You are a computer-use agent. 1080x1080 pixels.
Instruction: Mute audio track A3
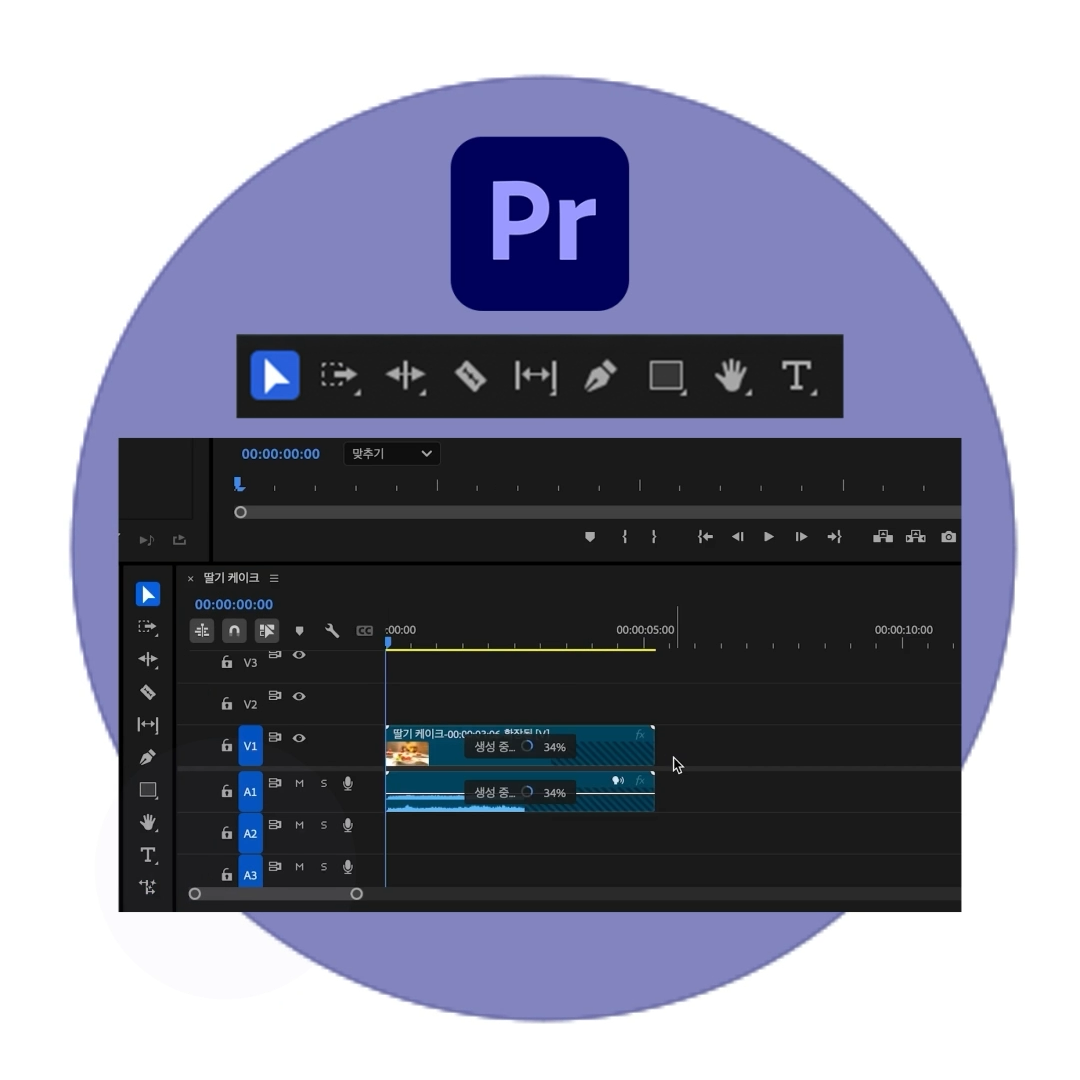[299, 866]
